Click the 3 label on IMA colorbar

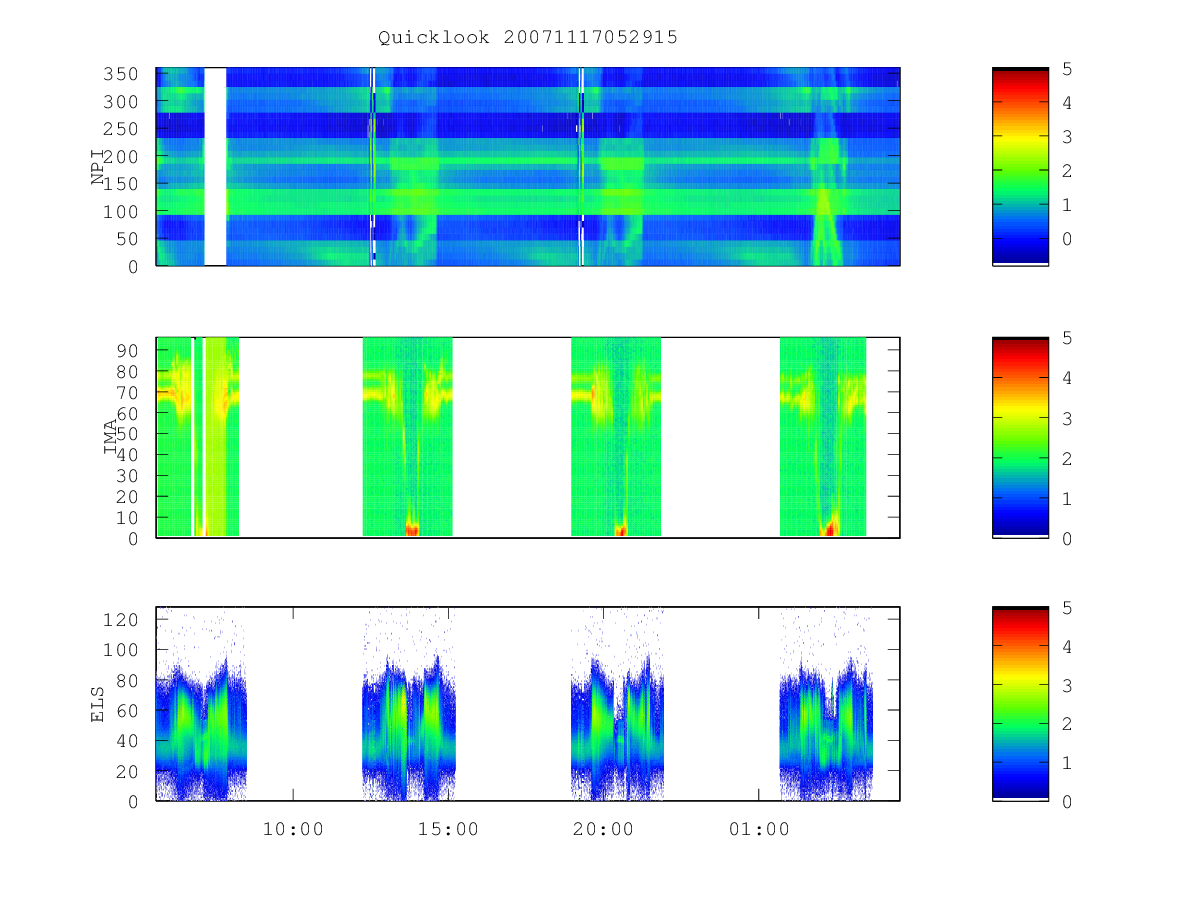point(1066,418)
